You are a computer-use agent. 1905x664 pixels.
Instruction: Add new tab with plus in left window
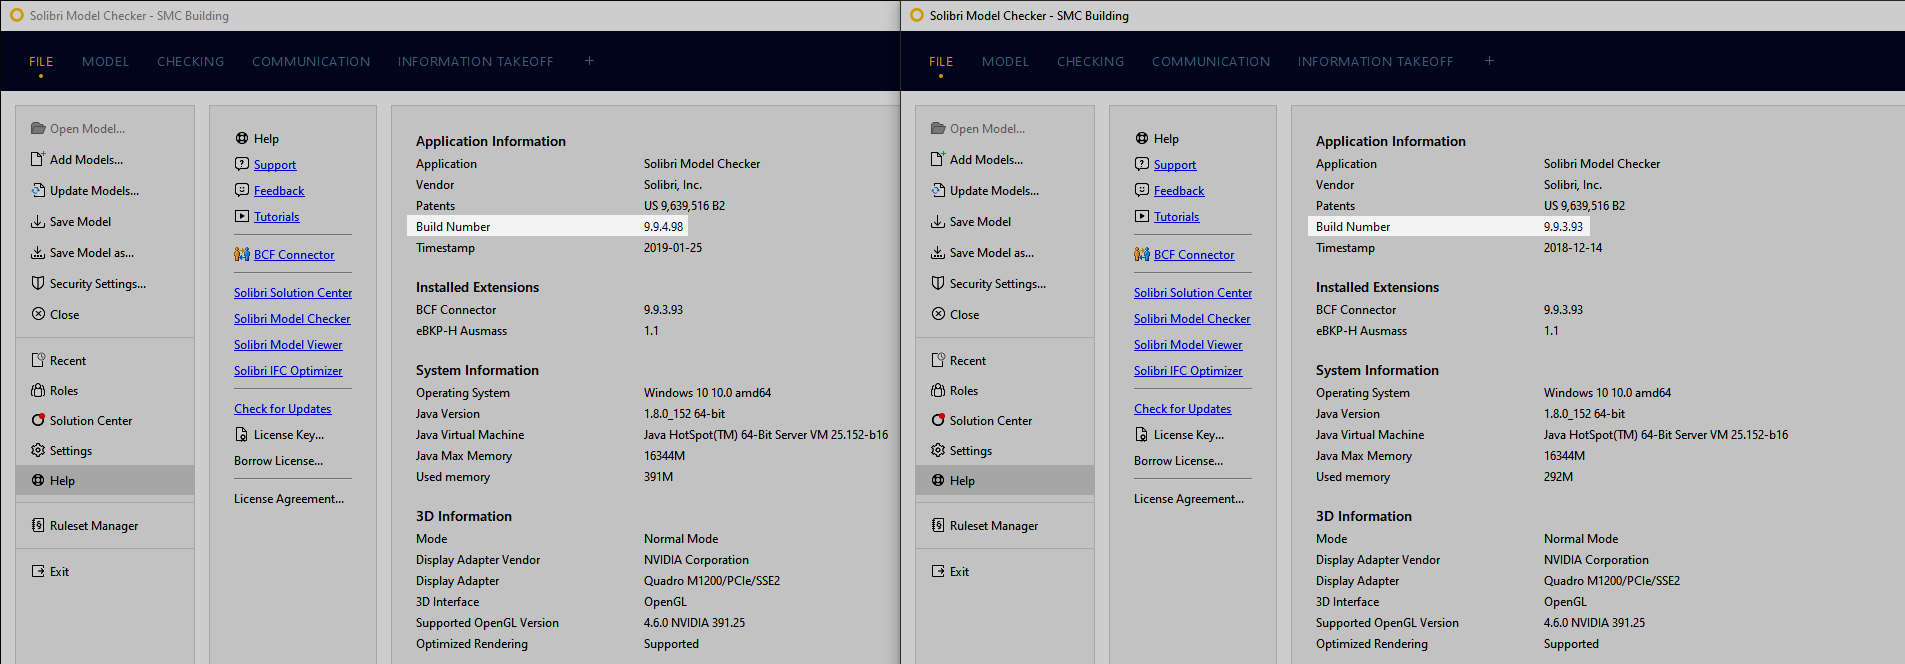coord(590,61)
